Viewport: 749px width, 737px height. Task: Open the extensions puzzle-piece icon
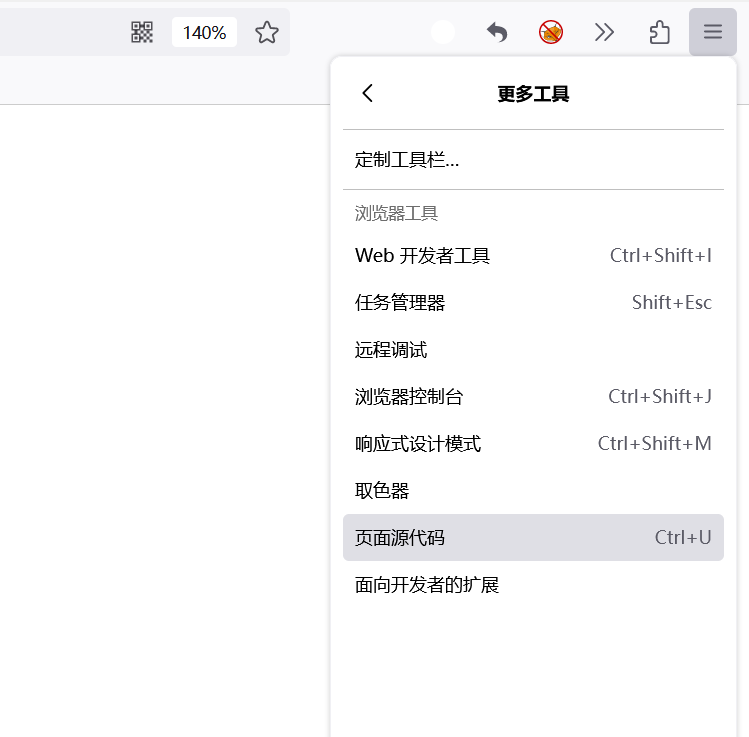pyautogui.click(x=659, y=32)
